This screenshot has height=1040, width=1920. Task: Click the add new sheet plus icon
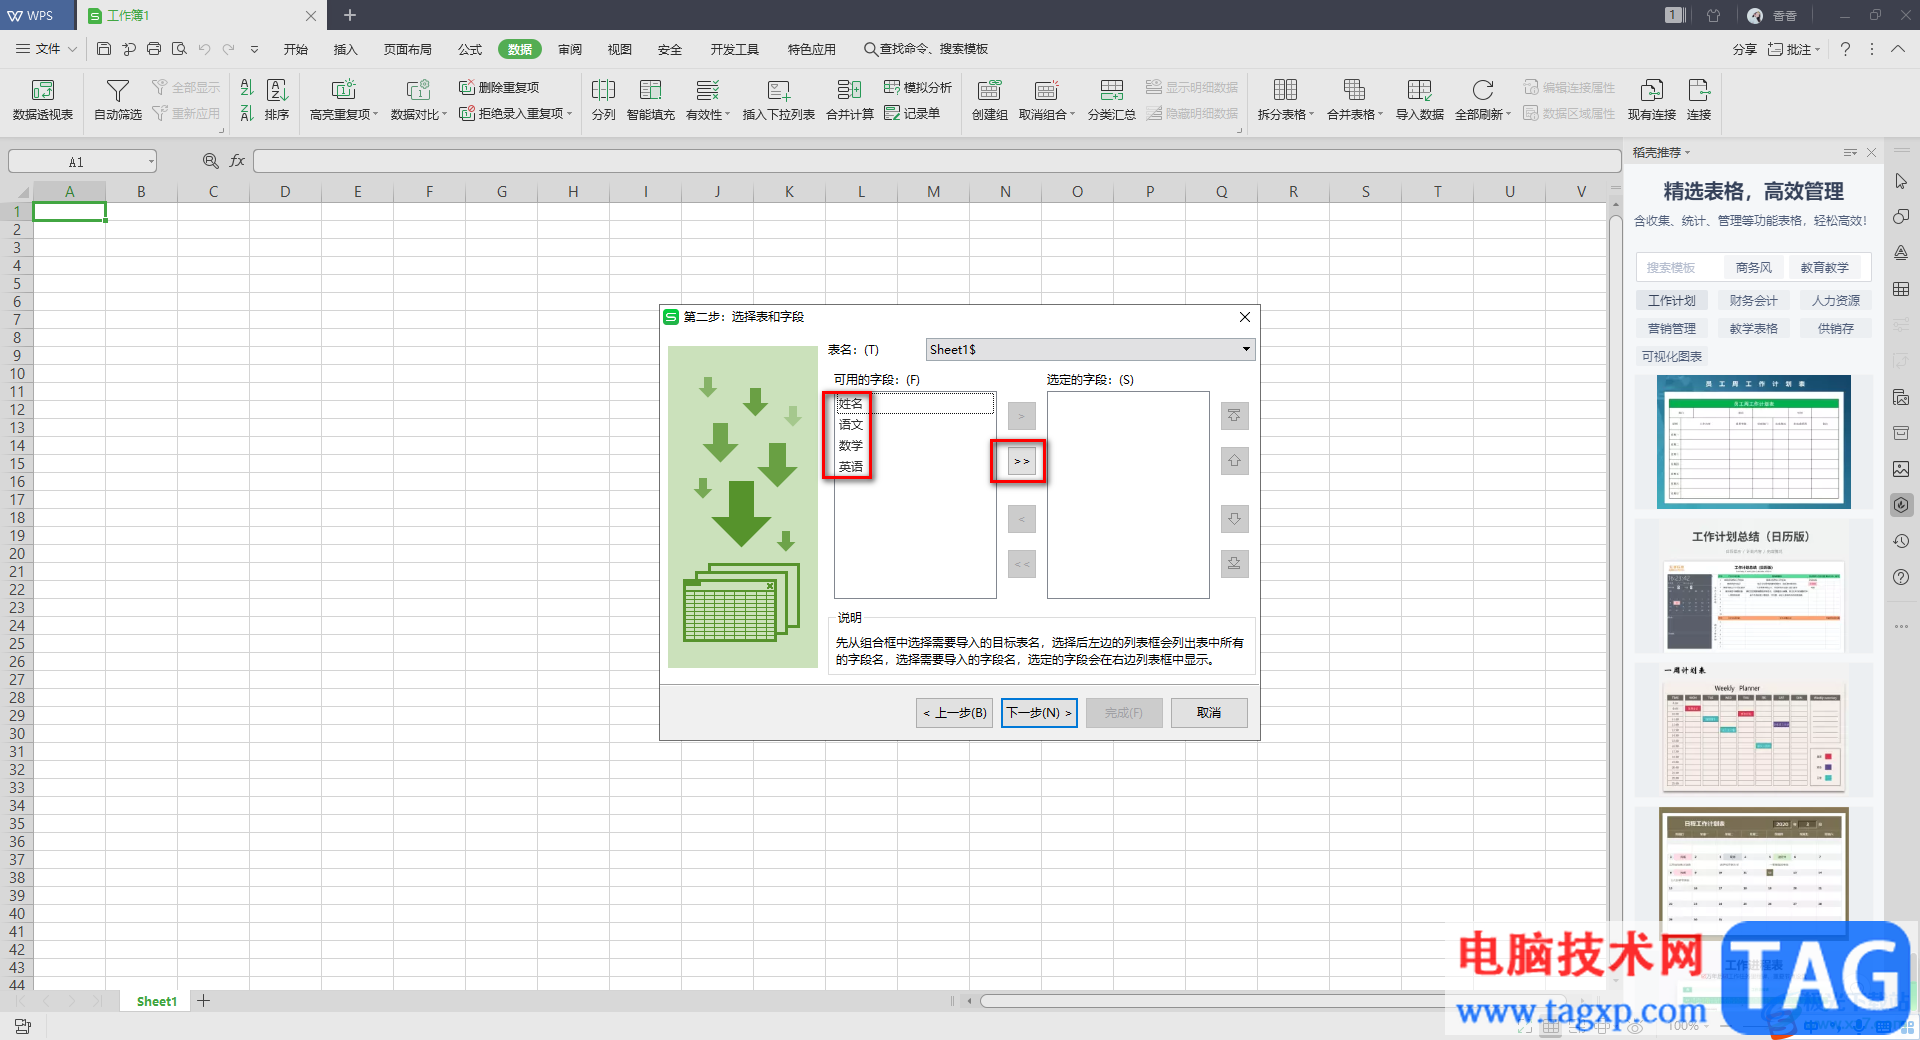[x=204, y=1000]
